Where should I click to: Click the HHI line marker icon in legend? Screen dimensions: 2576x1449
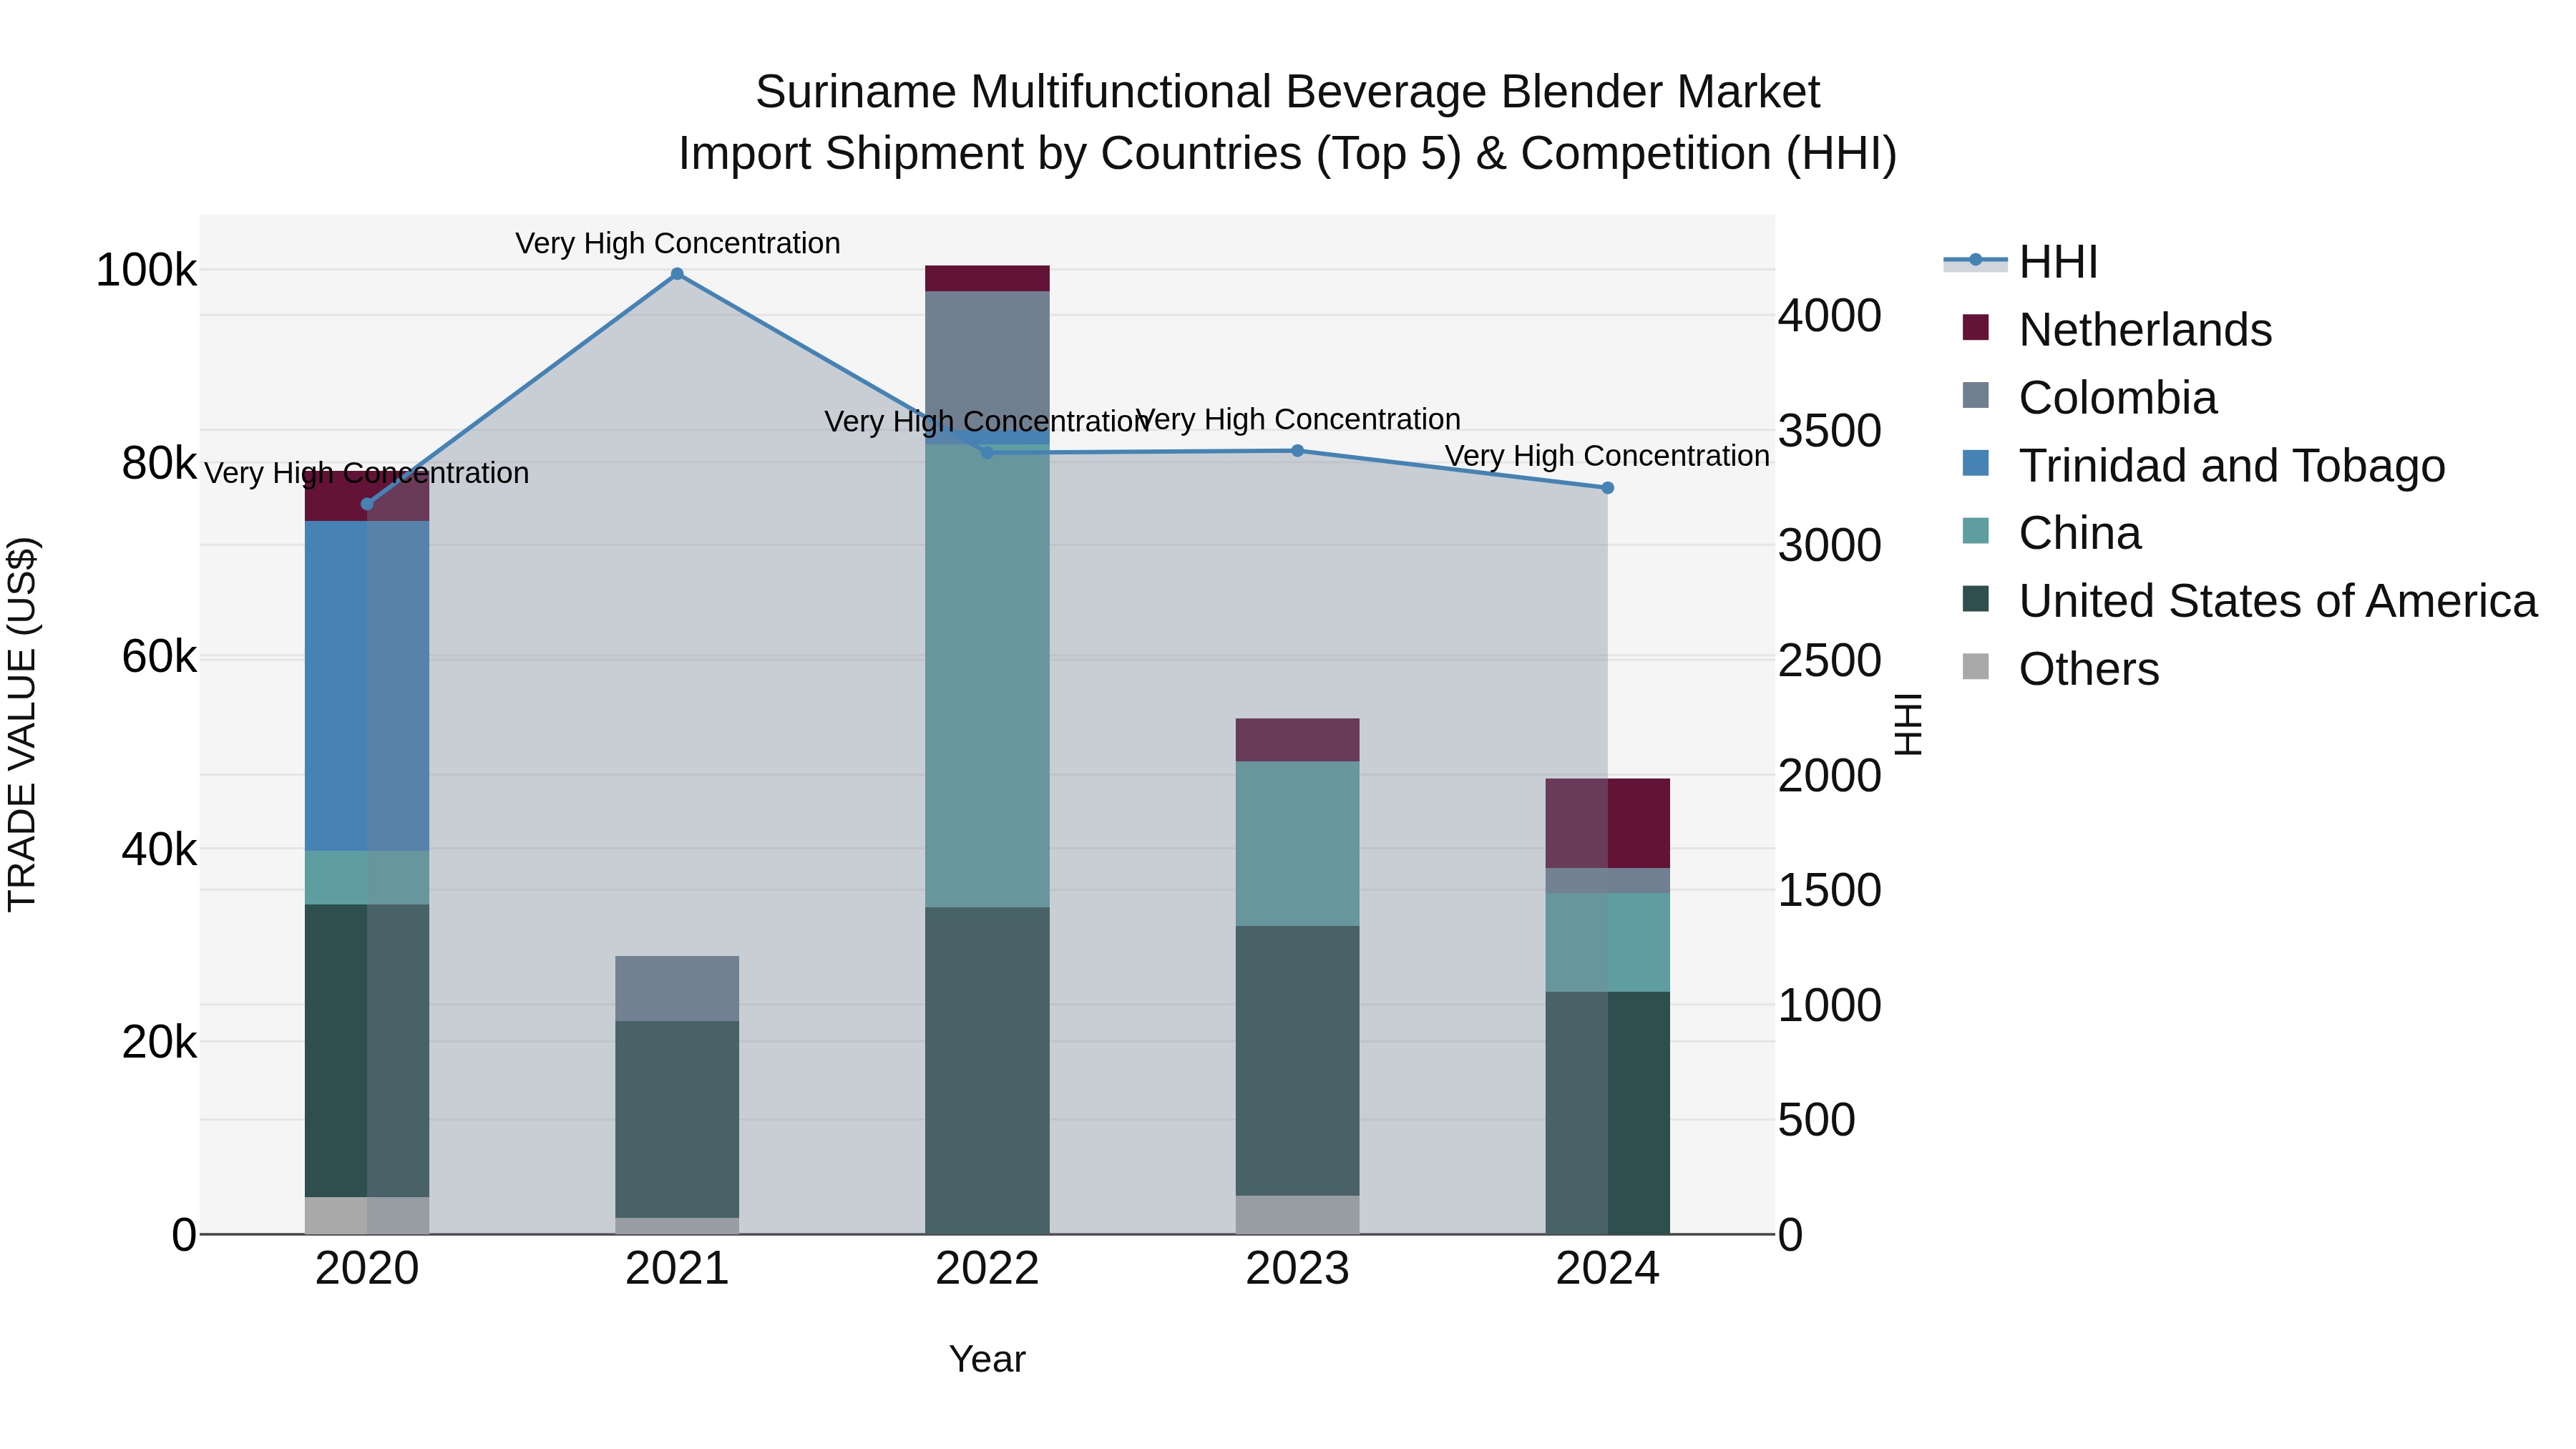(x=1976, y=260)
